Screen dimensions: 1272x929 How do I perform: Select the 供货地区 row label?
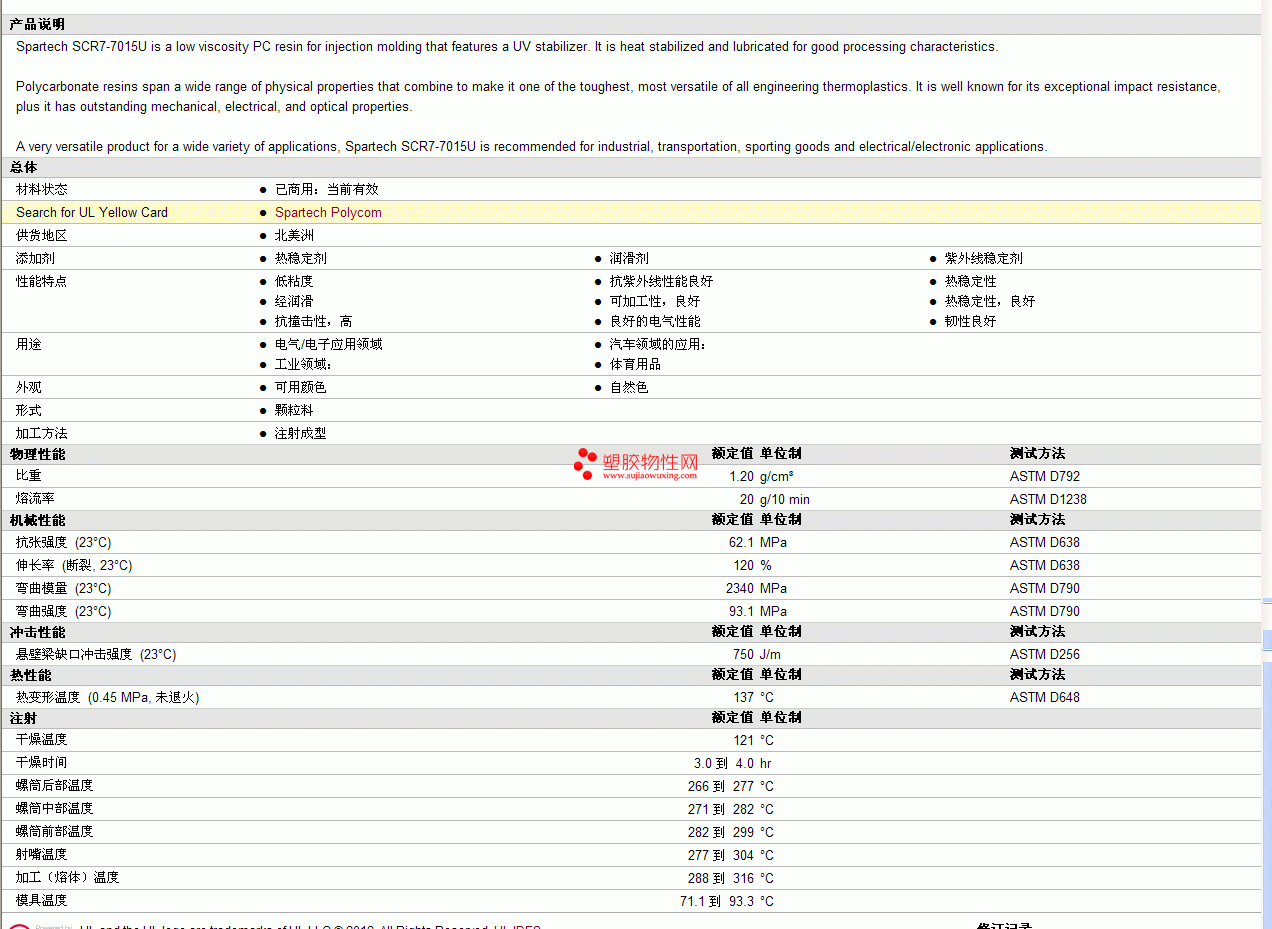click(x=42, y=235)
